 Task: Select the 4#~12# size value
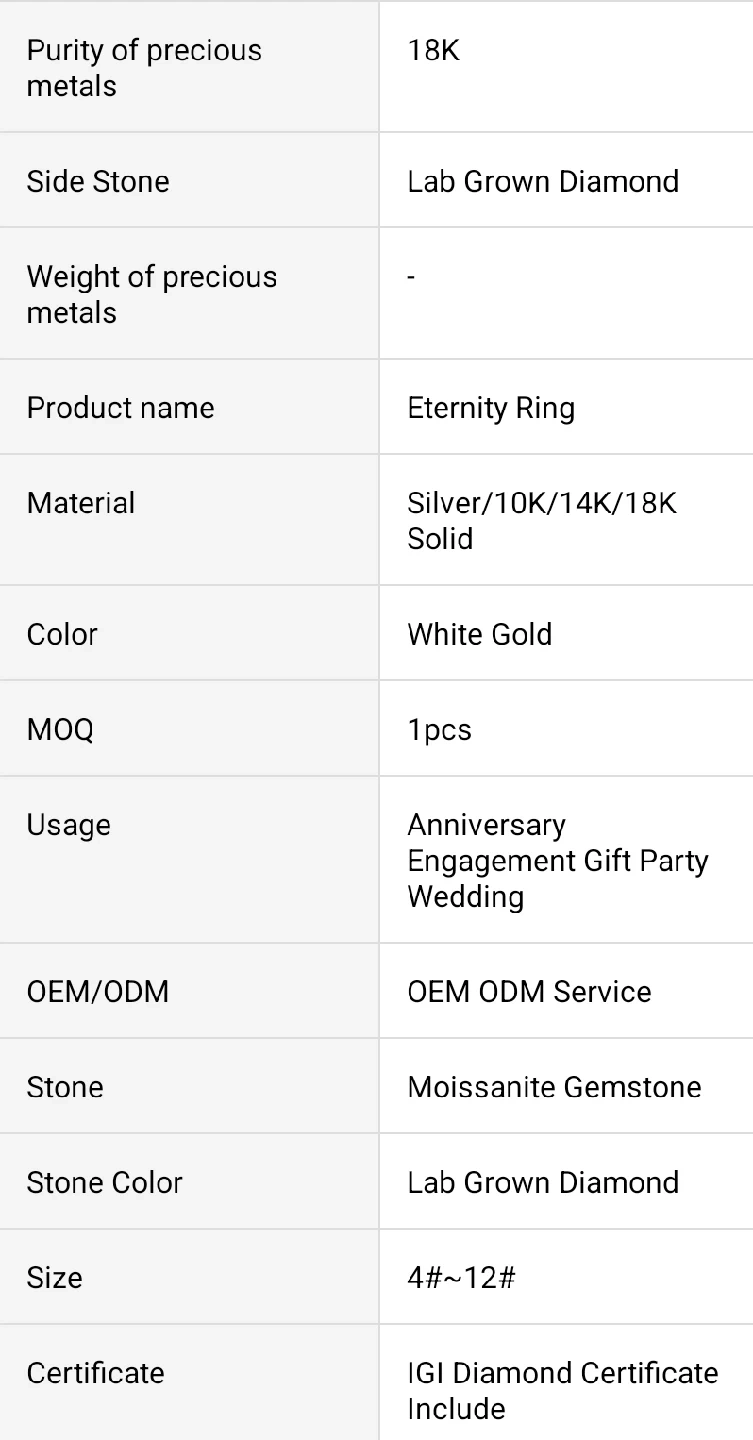coord(461,1277)
